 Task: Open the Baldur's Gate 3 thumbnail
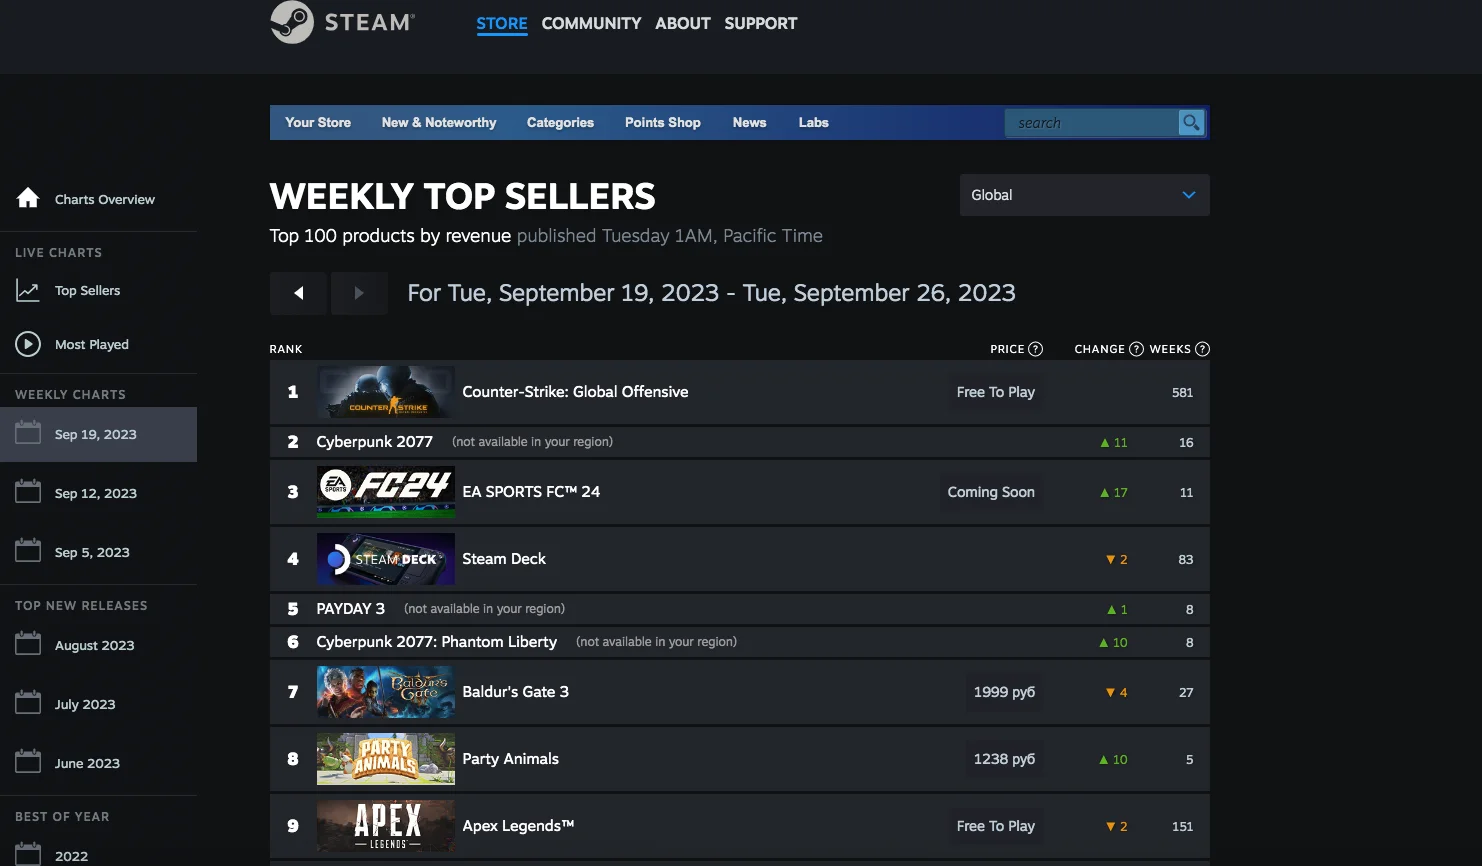pos(386,692)
